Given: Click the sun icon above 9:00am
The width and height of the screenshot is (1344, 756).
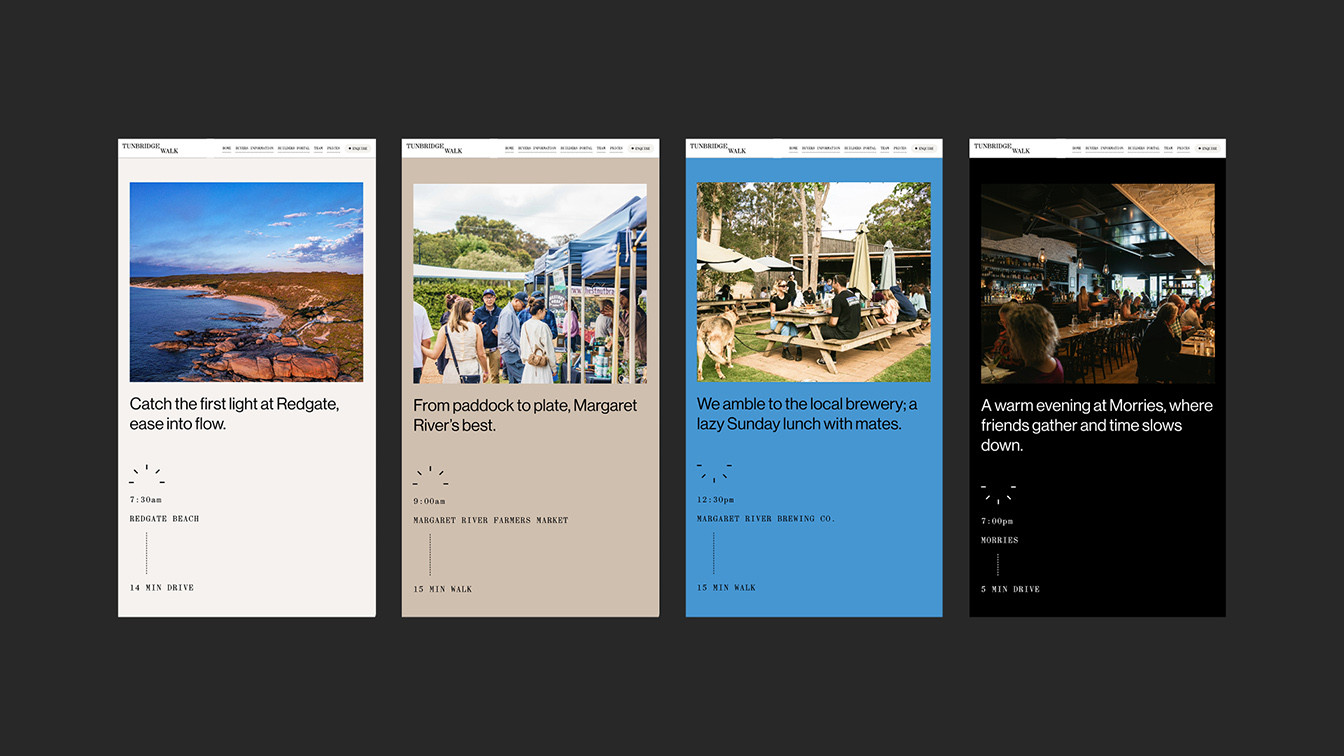Looking at the screenshot, I should 430,475.
